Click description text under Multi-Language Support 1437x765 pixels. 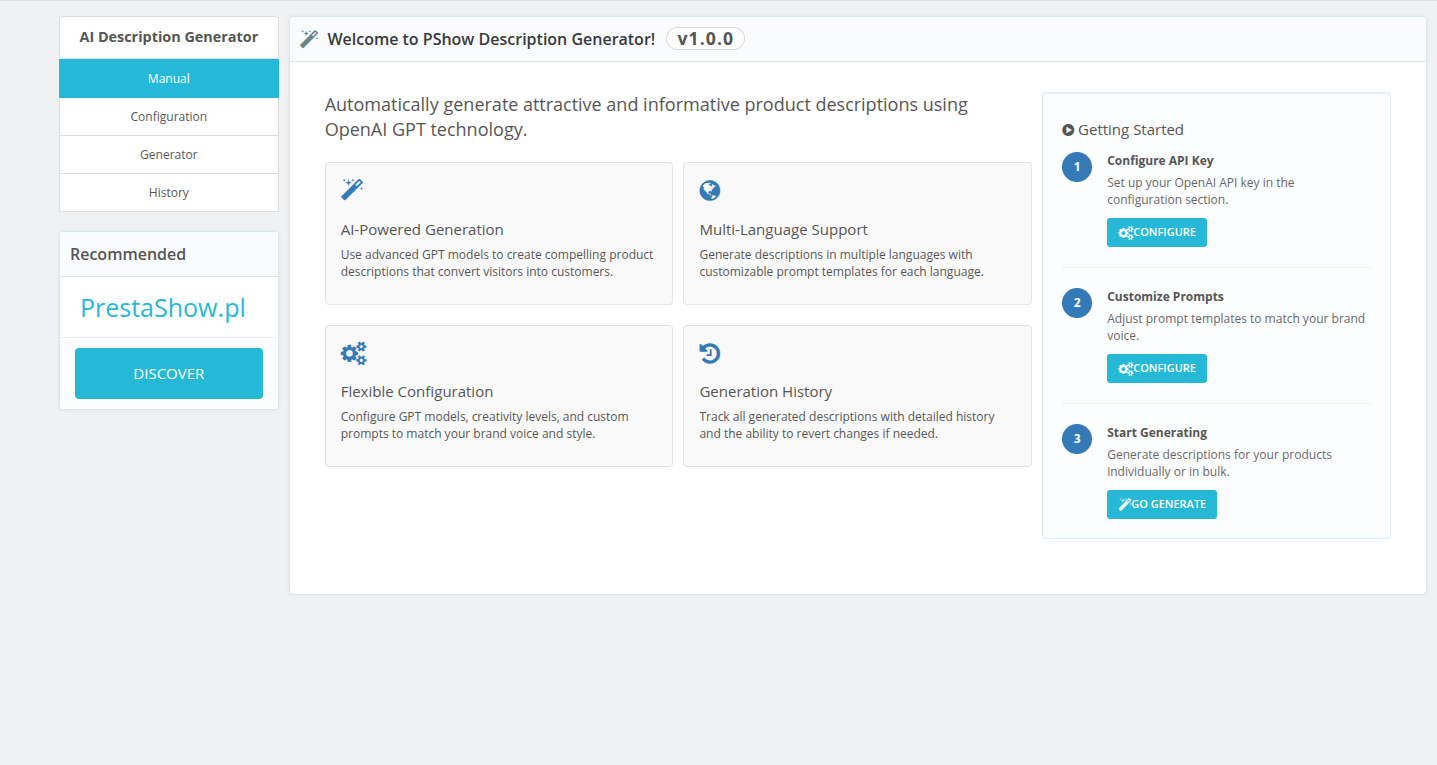point(842,263)
